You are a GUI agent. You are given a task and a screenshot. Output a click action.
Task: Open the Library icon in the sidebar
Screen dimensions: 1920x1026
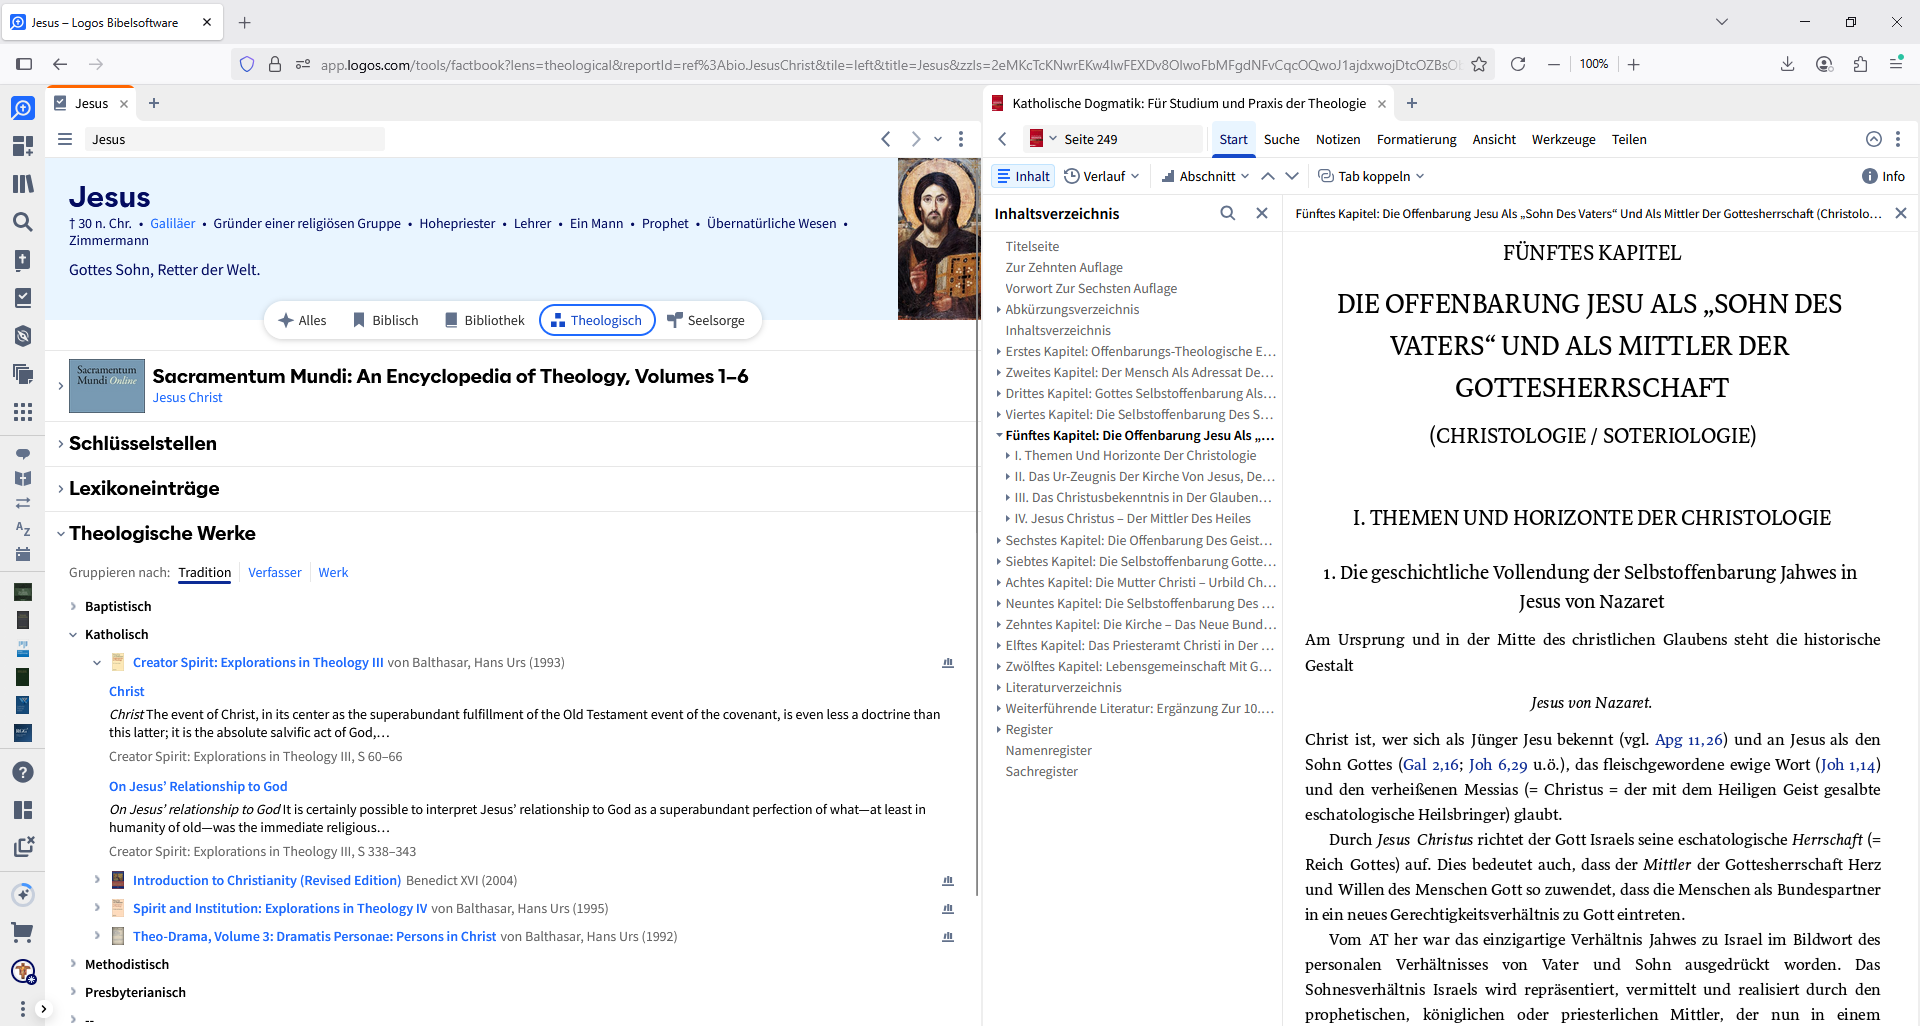click(22, 184)
